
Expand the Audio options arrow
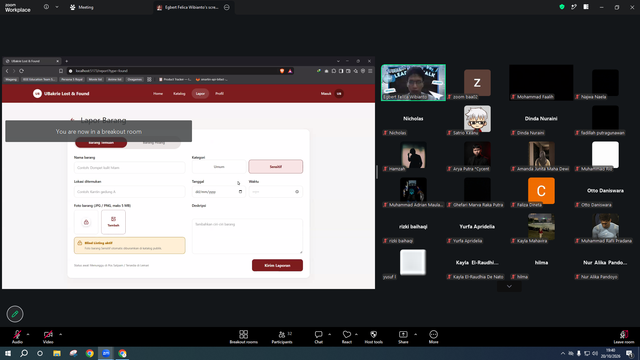point(28,334)
